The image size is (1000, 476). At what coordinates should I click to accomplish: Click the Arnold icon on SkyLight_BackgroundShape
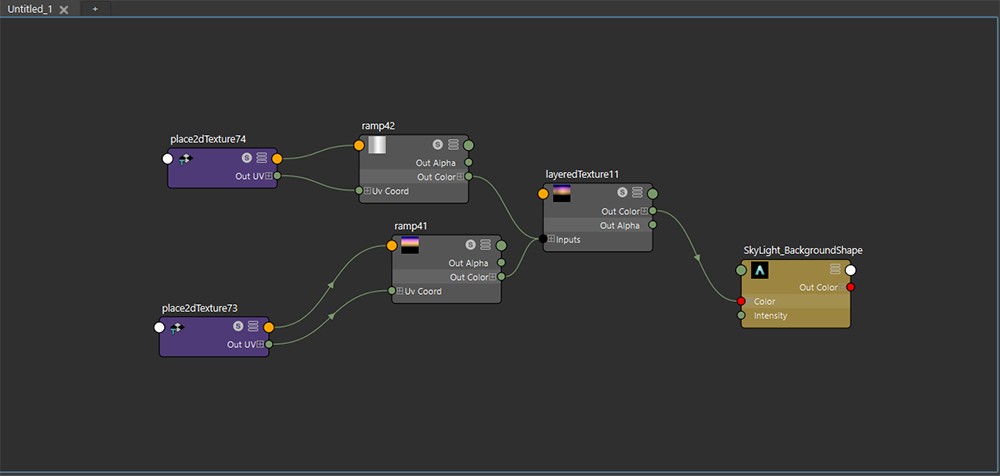pyautogui.click(x=760, y=270)
